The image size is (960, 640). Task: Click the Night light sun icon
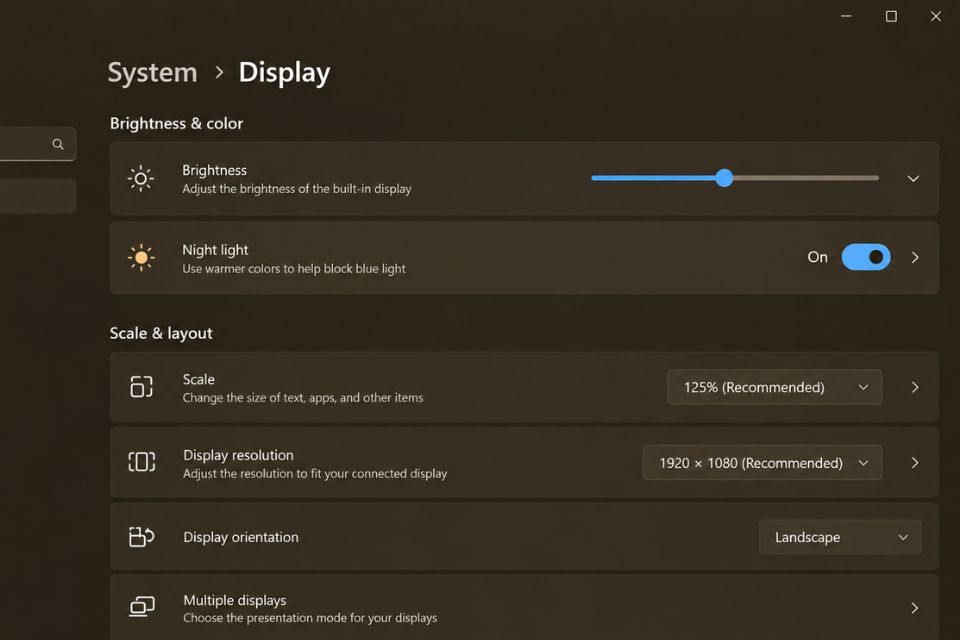[141, 258]
